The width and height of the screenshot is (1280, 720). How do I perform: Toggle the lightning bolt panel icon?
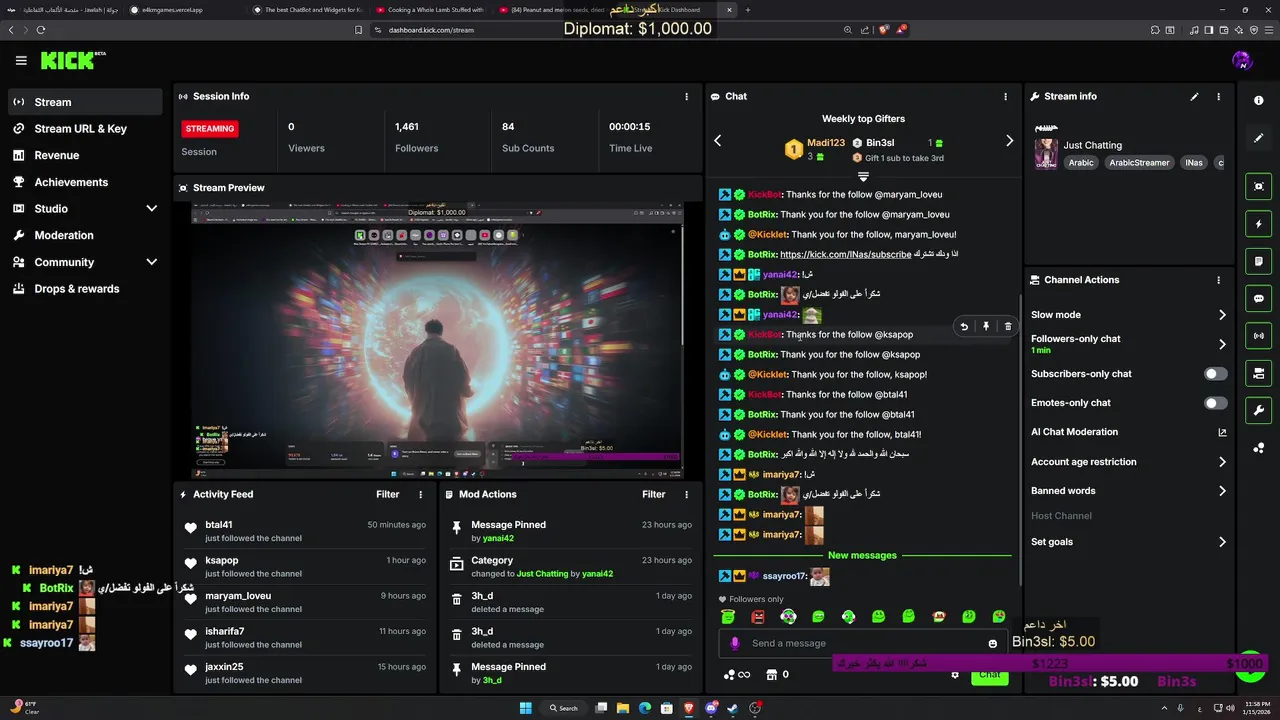click(x=1259, y=224)
